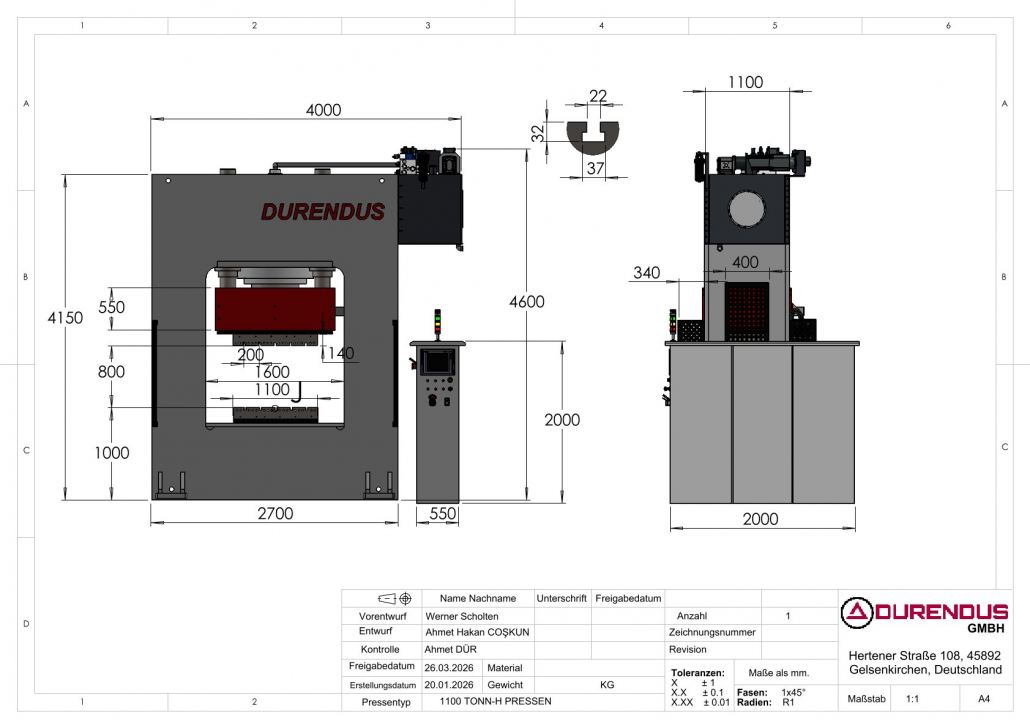The image size is (1030, 728).
Task: Click the Maßstab 1:1 scale cell
Action: coord(912,701)
